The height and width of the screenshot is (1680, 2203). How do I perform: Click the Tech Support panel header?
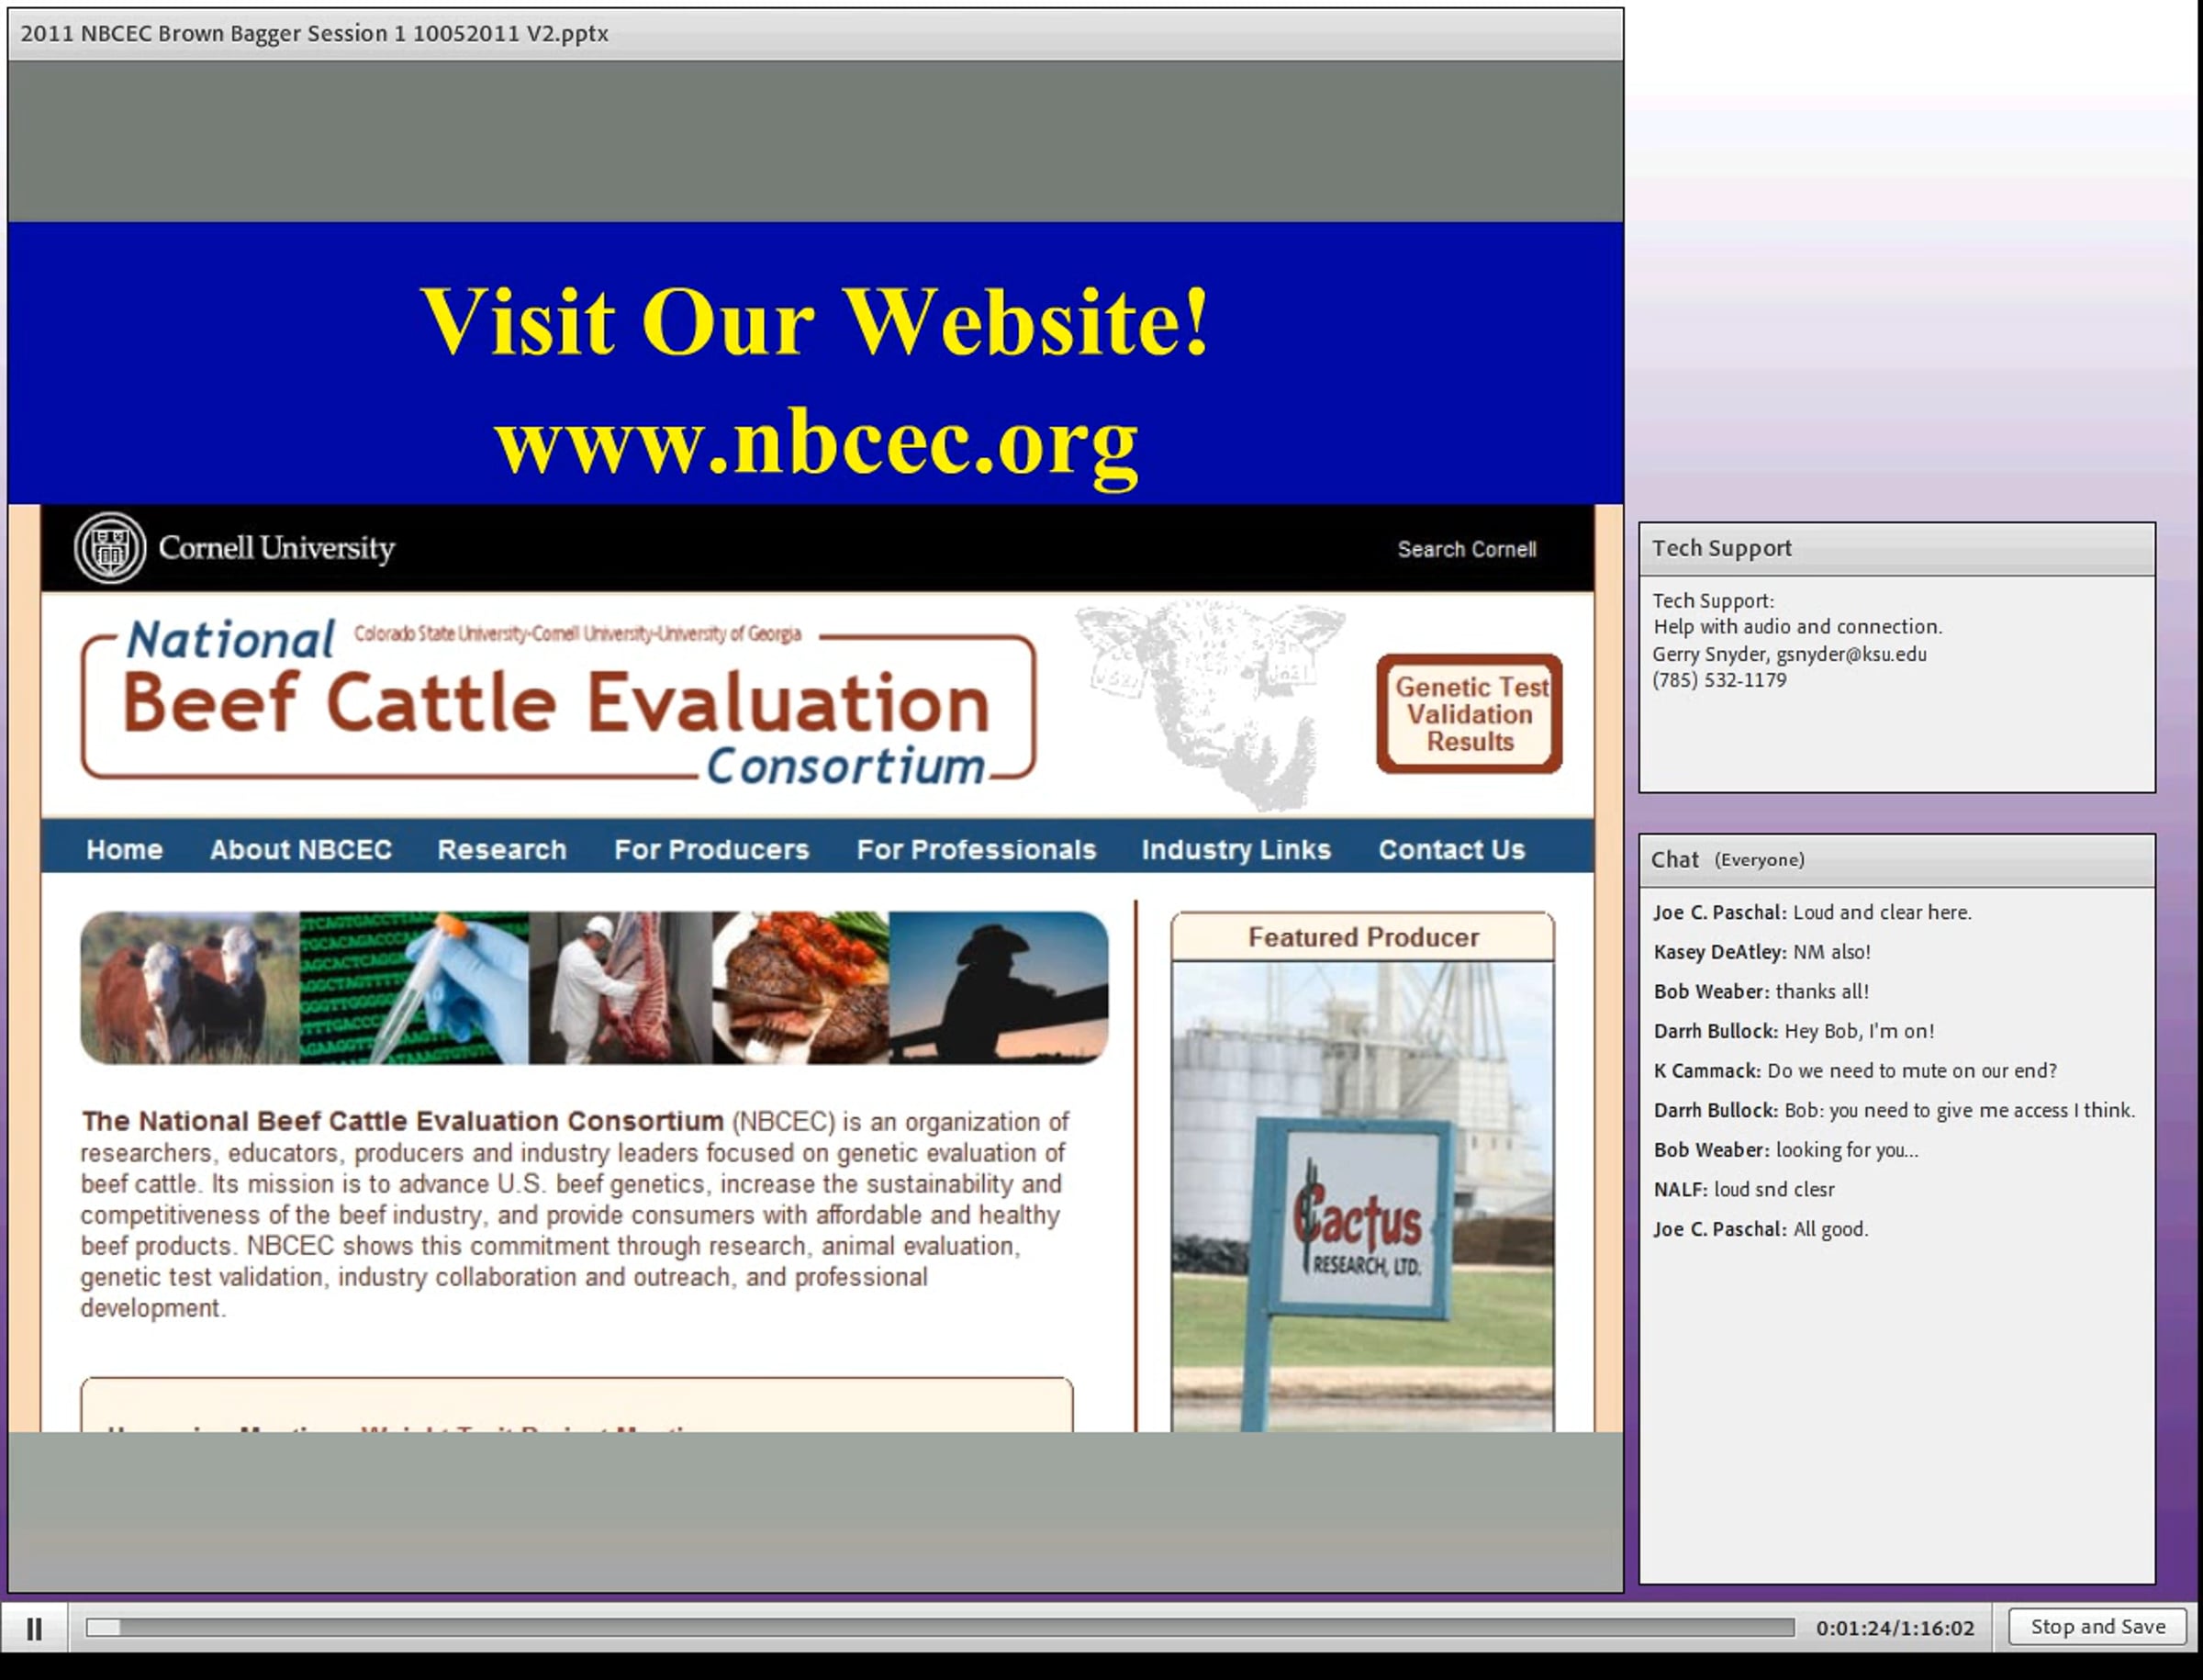[1897, 548]
